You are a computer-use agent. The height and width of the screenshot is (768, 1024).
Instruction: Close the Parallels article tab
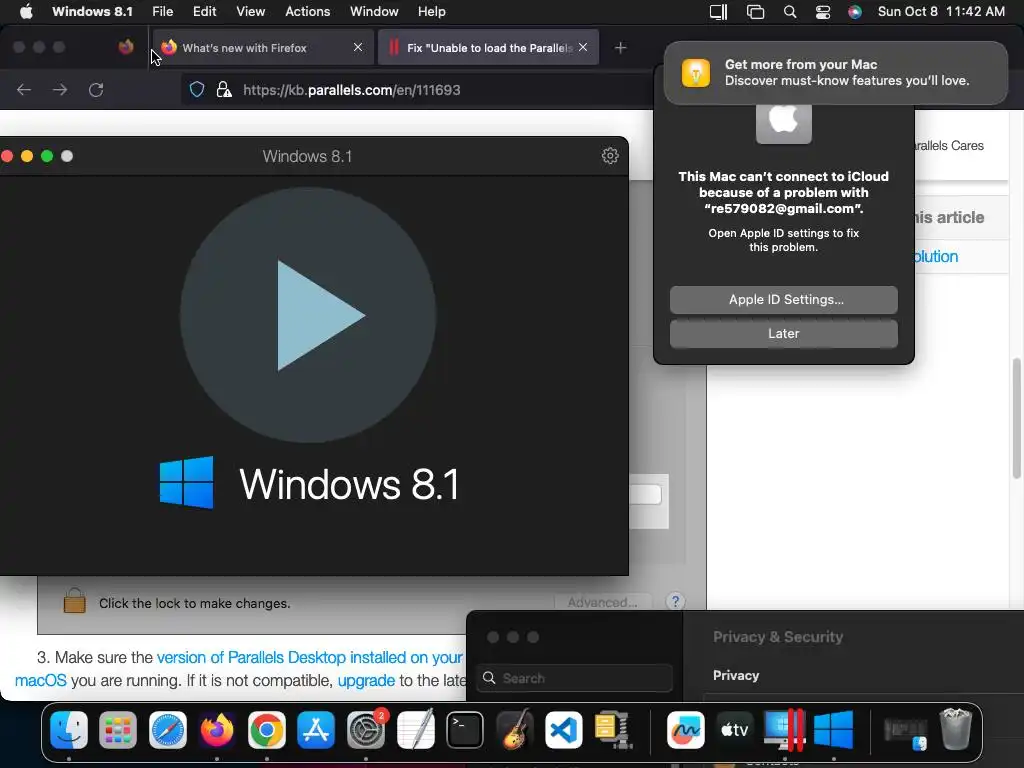click(x=583, y=47)
